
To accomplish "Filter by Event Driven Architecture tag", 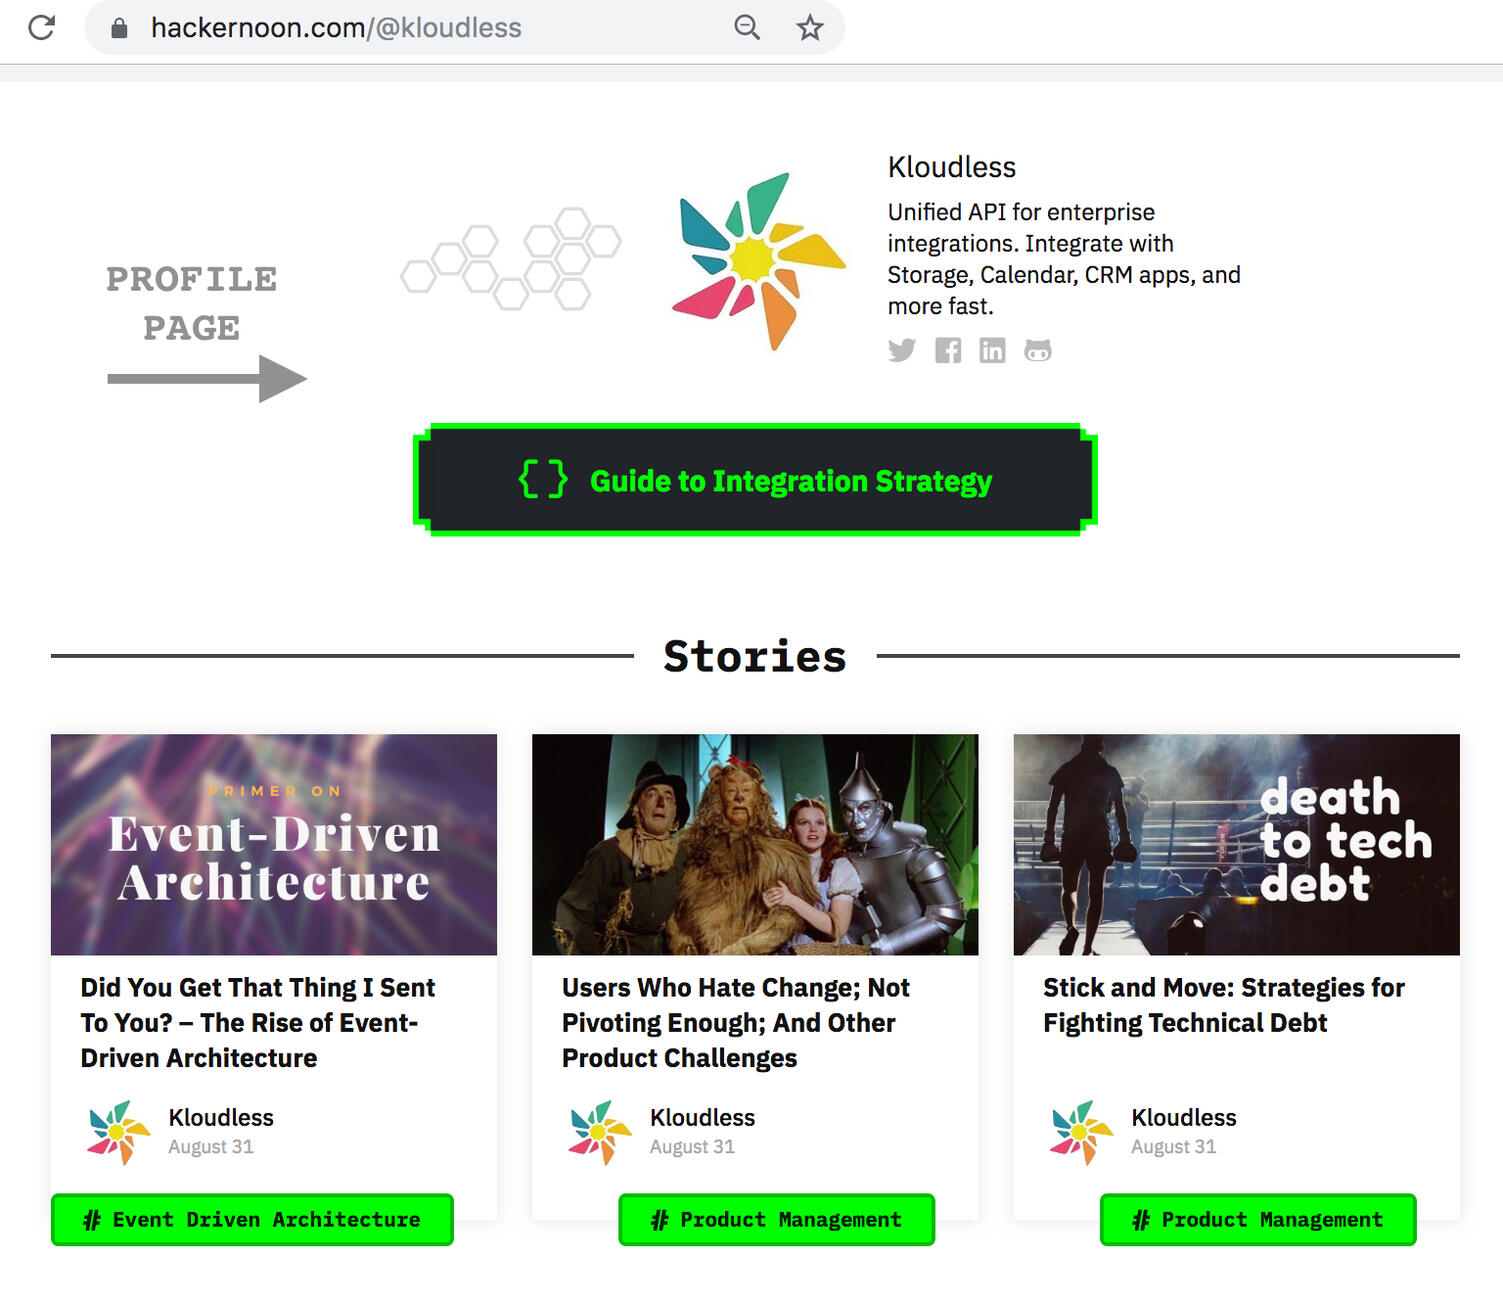I will pyautogui.click(x=252, y=1219).
